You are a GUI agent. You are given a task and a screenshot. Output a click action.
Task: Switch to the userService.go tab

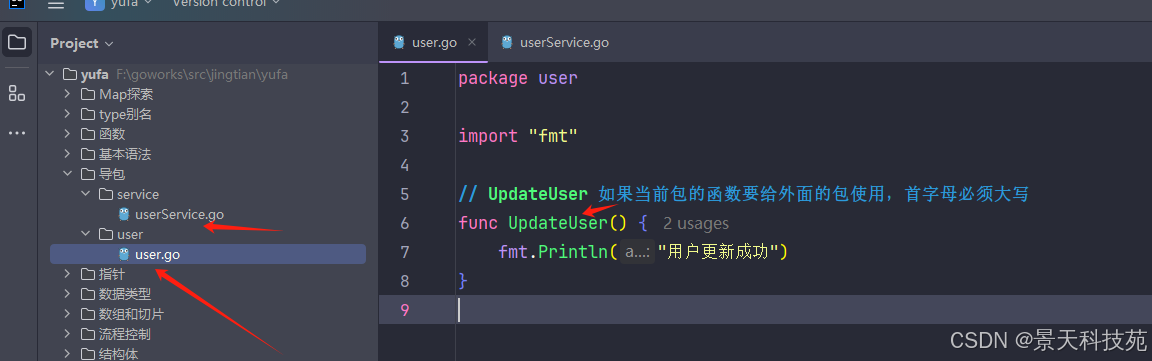pos(555,42)
